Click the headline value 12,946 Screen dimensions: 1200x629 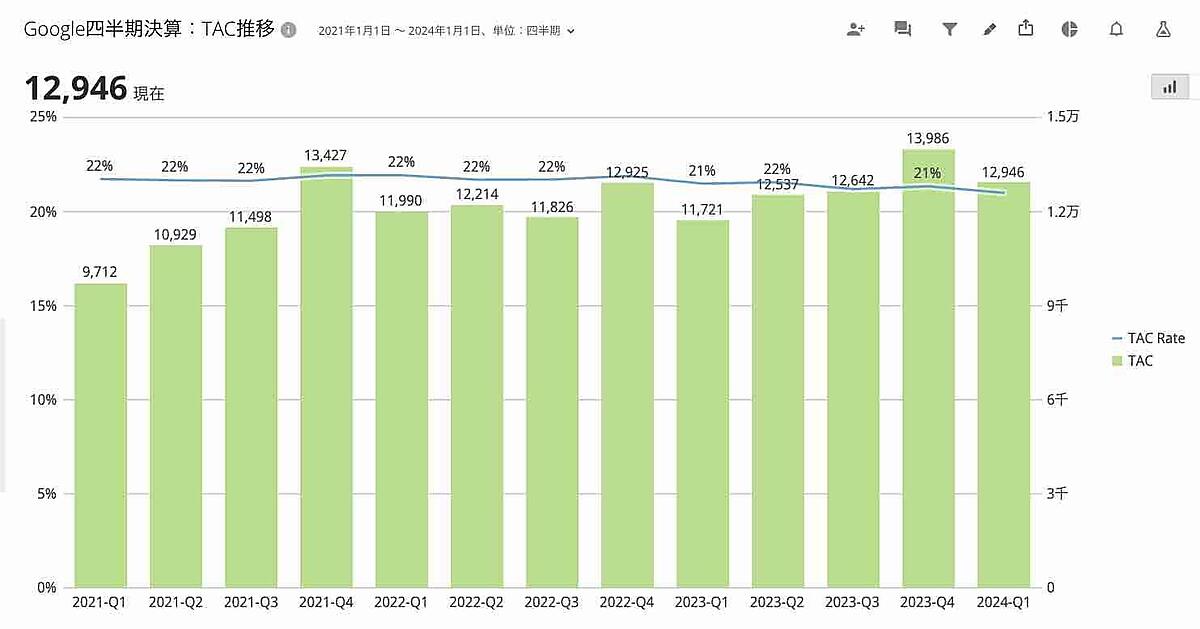pos(75,89)
